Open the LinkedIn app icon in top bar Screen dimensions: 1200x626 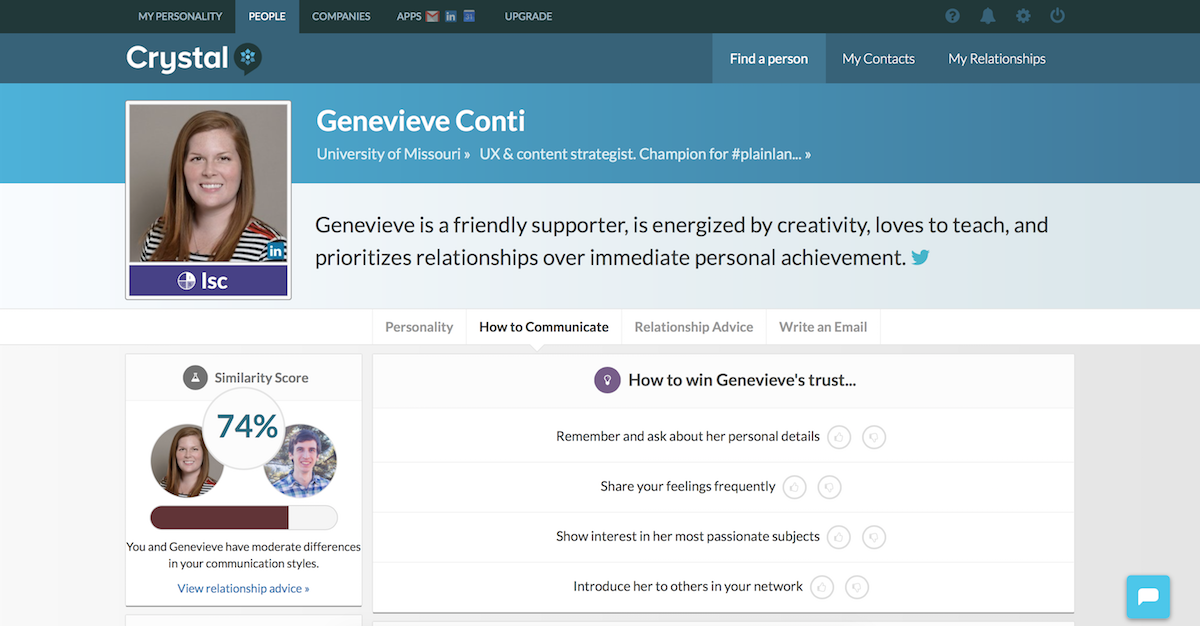pos(451,16)
